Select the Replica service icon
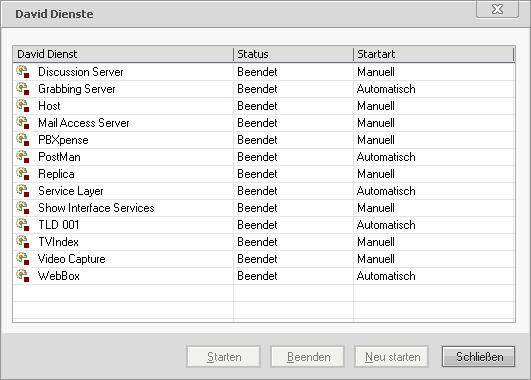Viewport: 531px width, 380px height. click(x=23, y=174)
